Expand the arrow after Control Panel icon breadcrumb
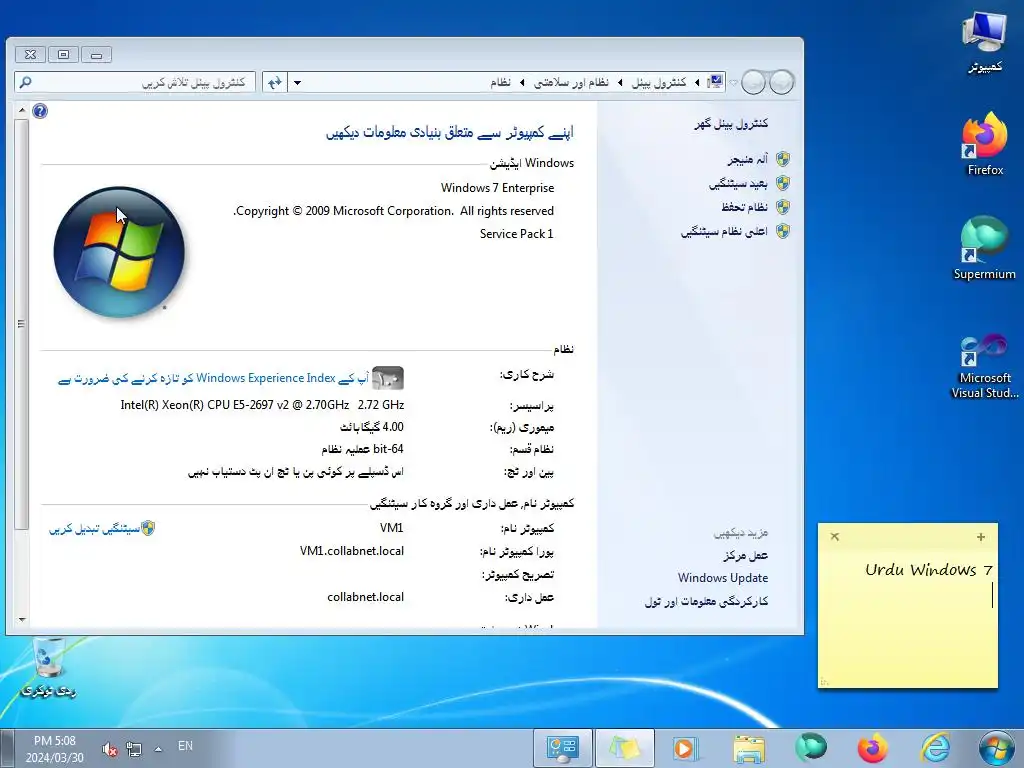The image size is (1024, 768). pyautogui.click(x=697, y=82)
